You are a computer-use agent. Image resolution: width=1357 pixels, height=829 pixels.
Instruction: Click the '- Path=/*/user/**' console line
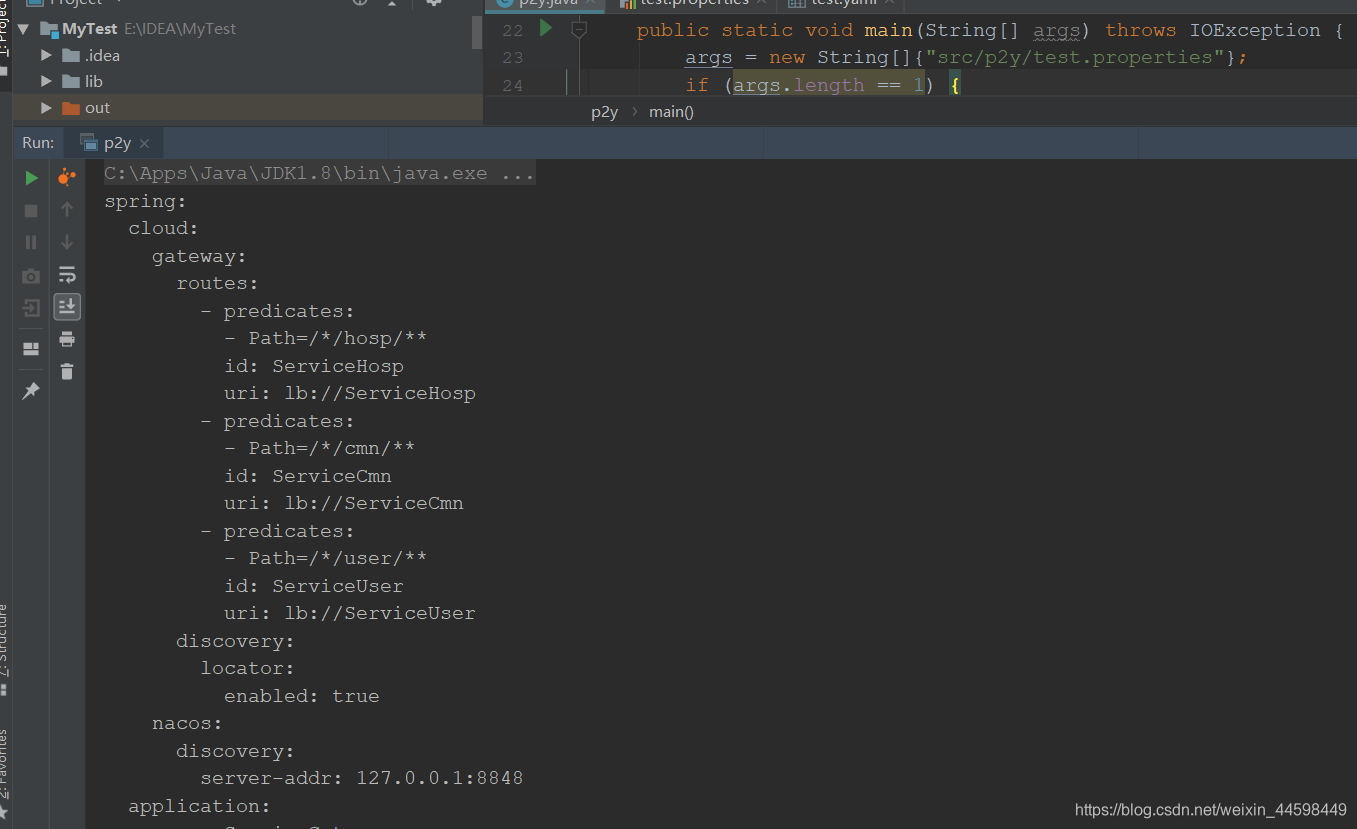(326, 558)
